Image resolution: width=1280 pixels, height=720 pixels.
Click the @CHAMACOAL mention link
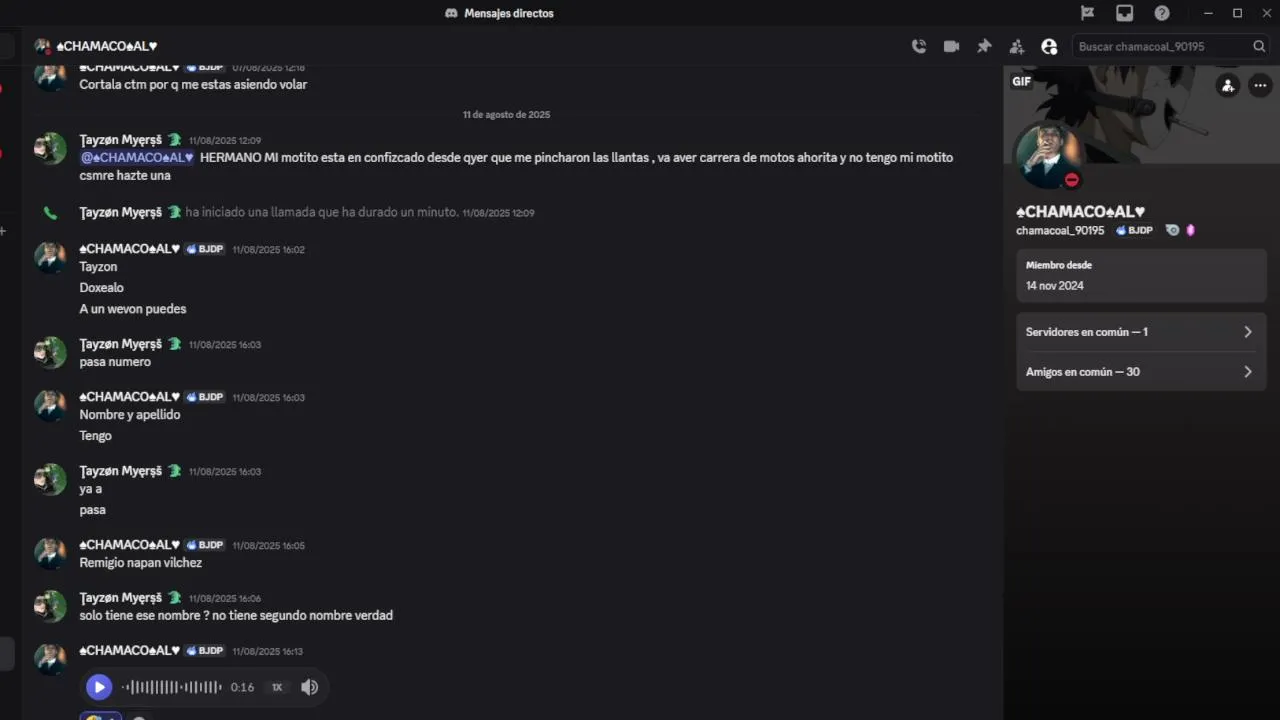[x=137, y=157]
